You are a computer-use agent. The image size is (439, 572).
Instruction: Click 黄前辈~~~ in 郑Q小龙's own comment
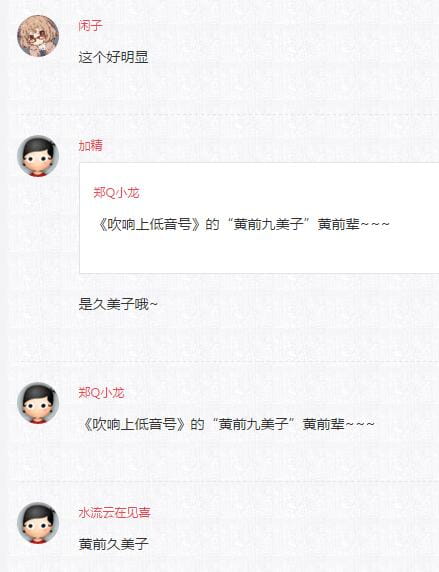[x=339, y=424]
